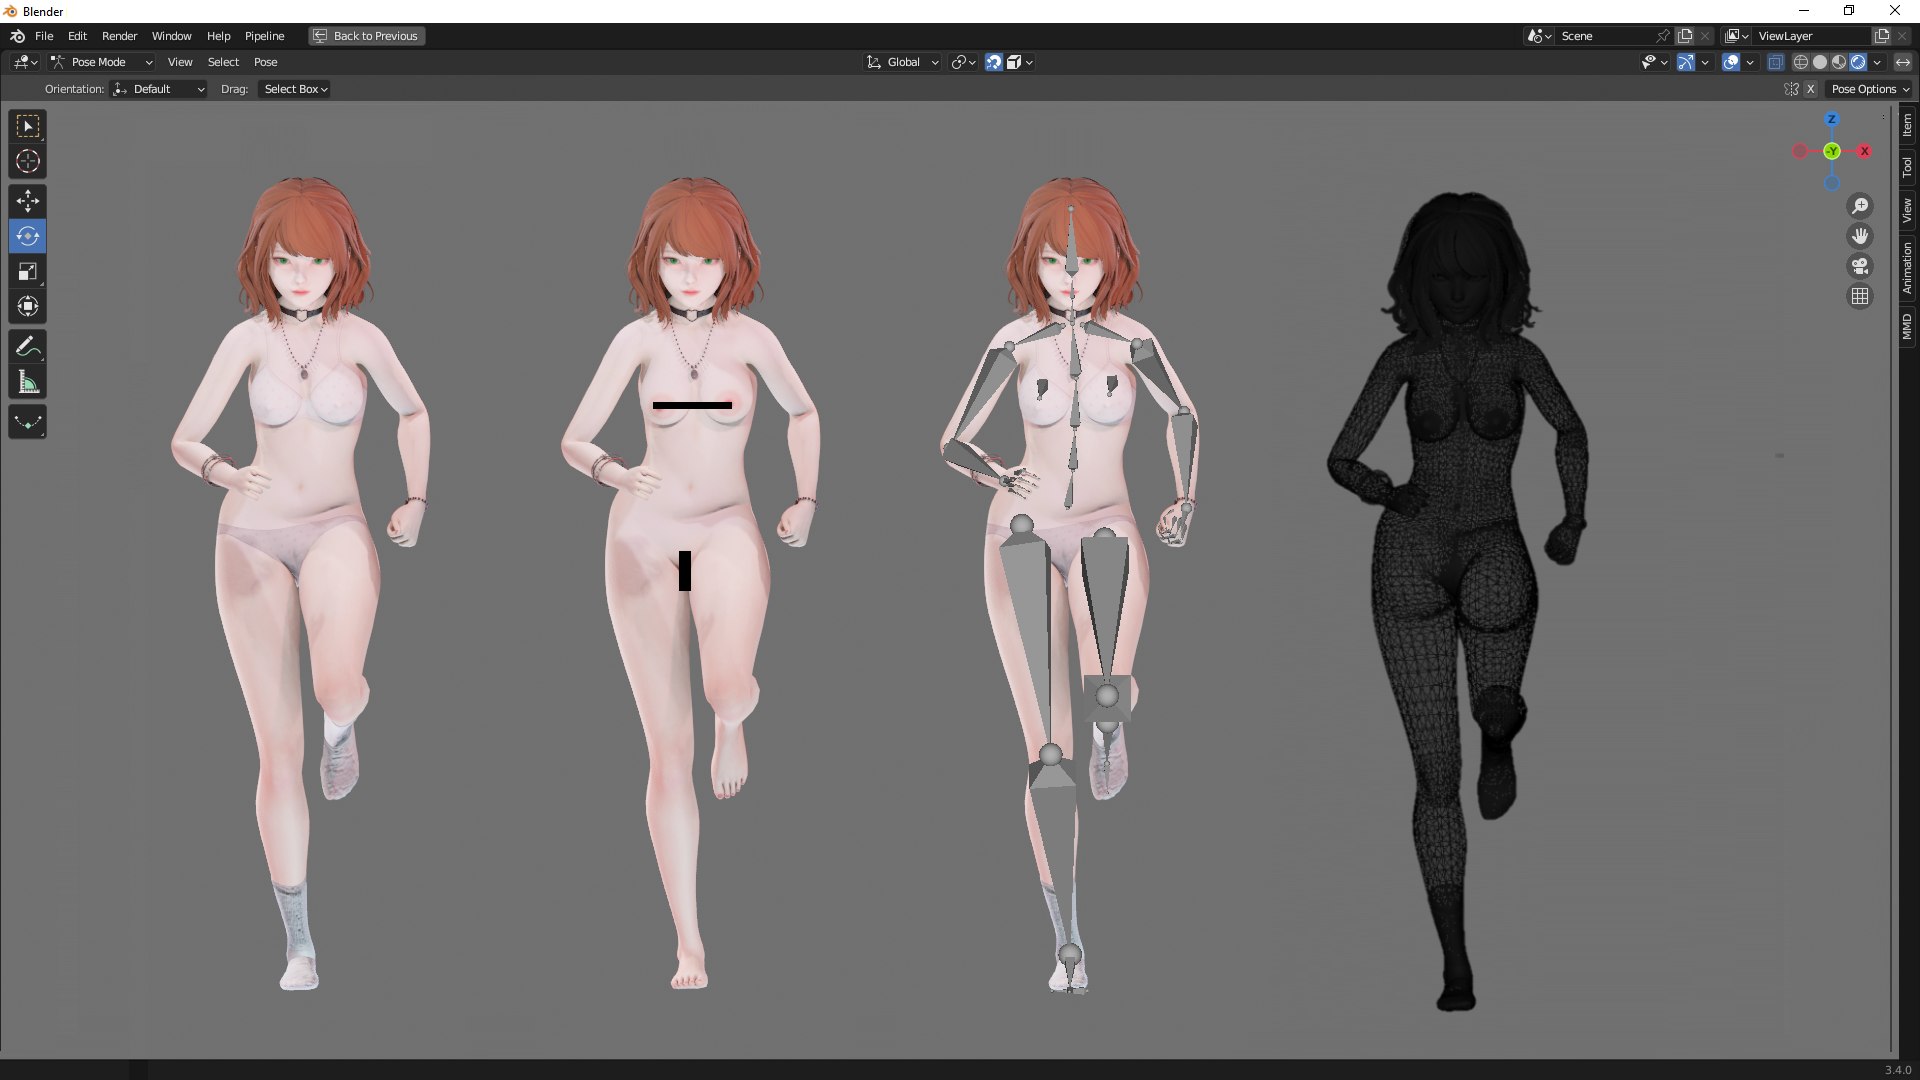Screen dimensions: 1920x1080
Task: Choose the Move tool
Action: tap(28, 202)
